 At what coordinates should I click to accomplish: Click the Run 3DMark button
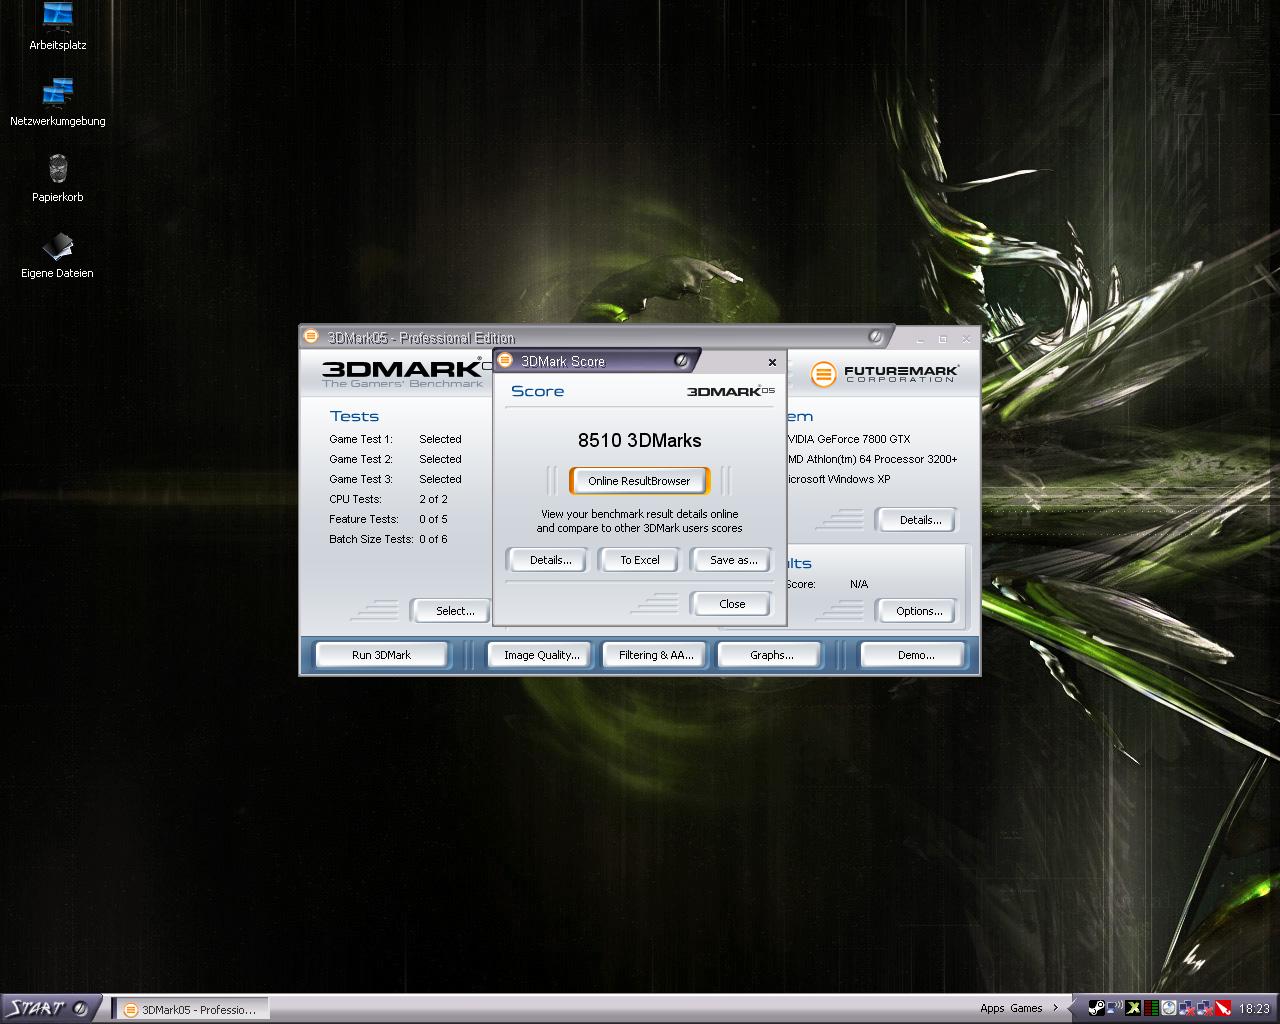click(x=381, y=655)
